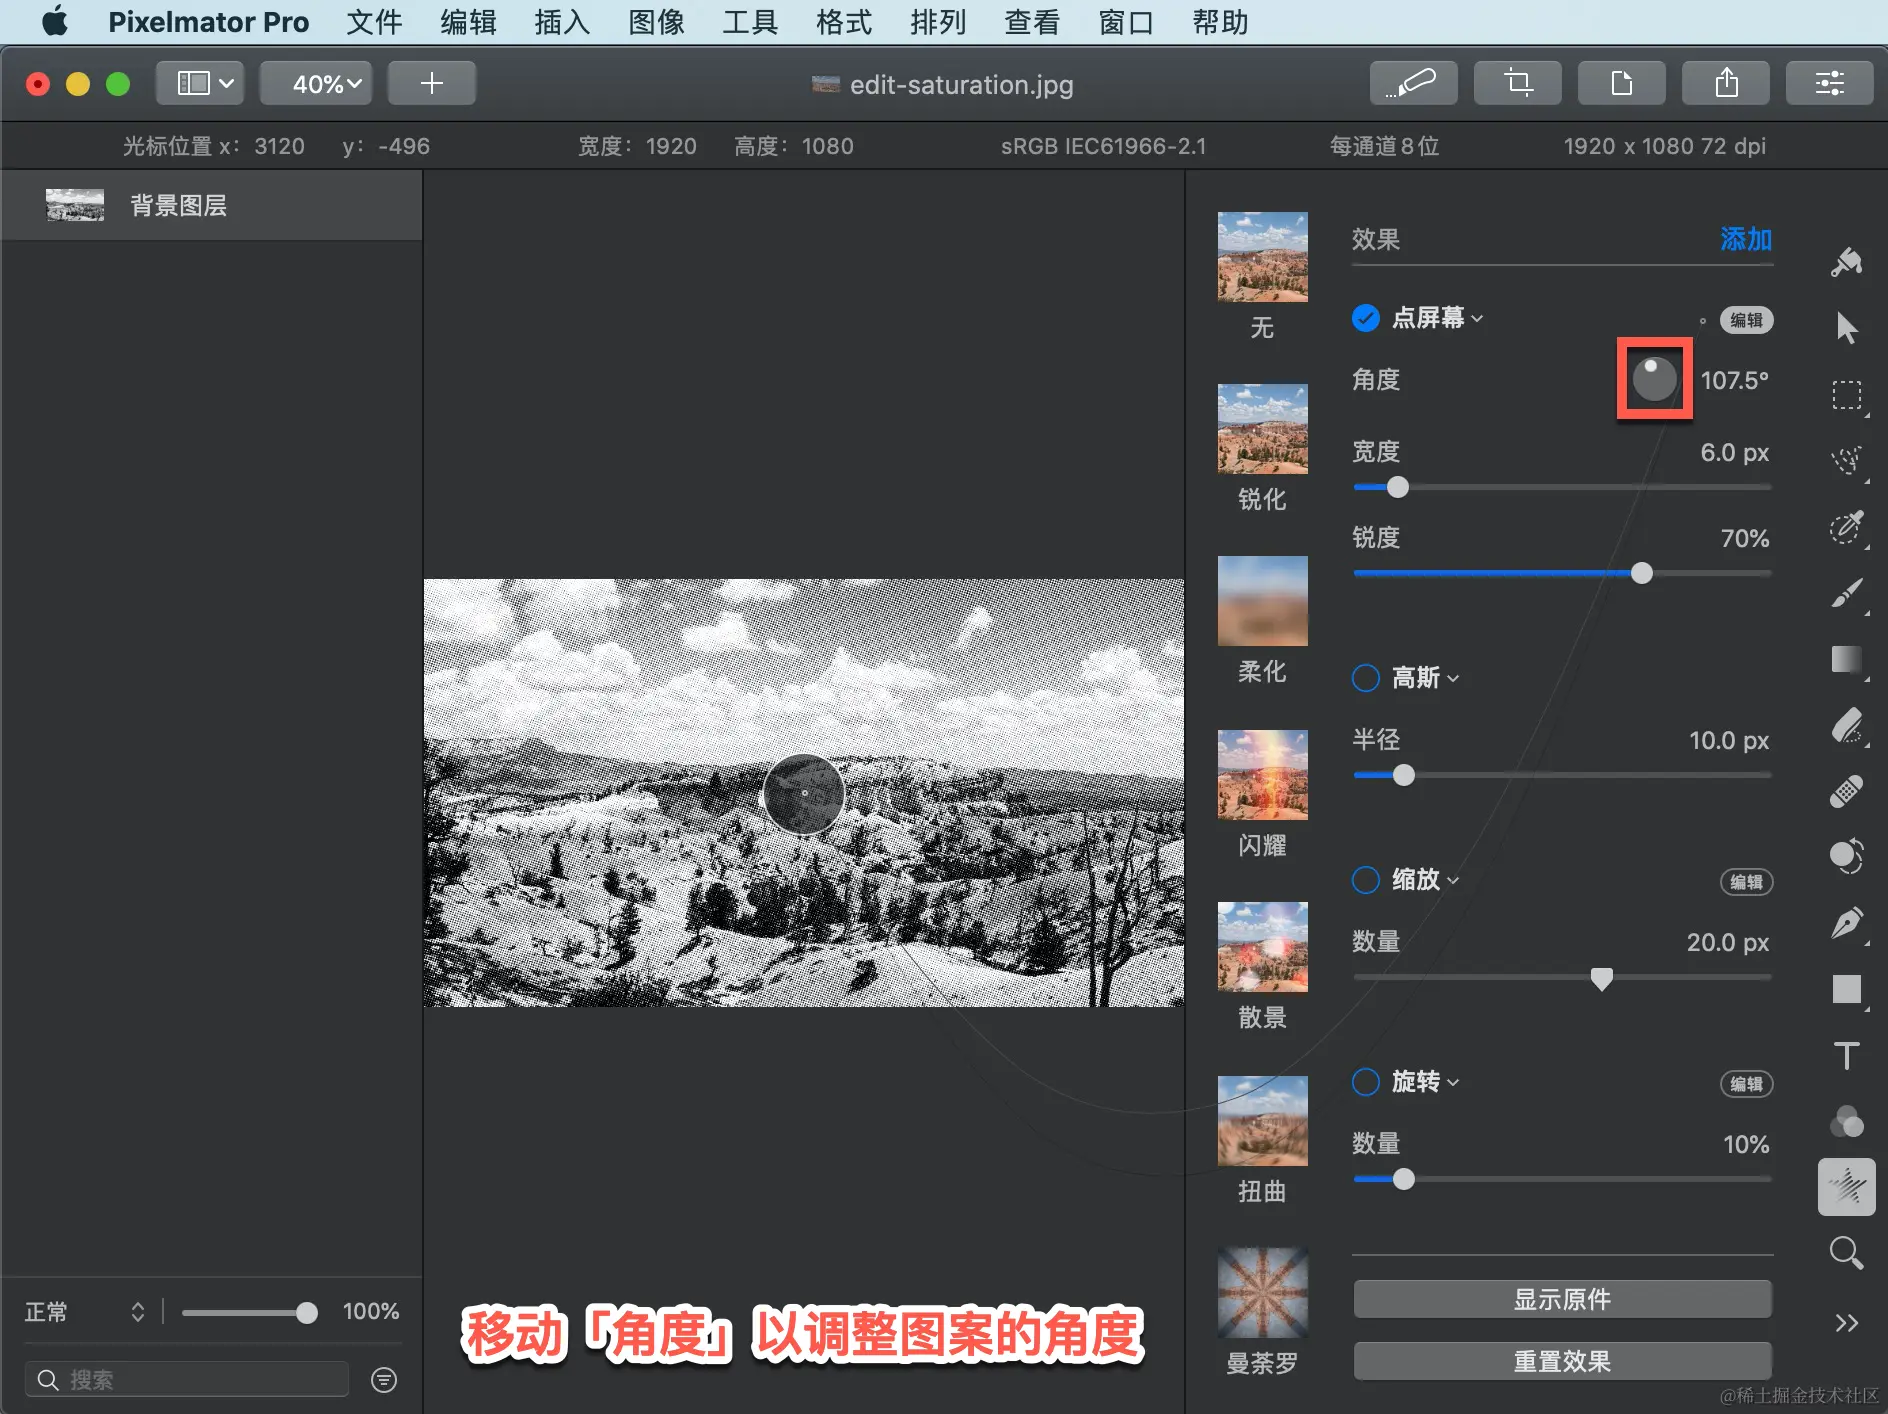Select the Pen tool
This screenshot has height=1414, width=1888.
click(x=1846, y=923)
